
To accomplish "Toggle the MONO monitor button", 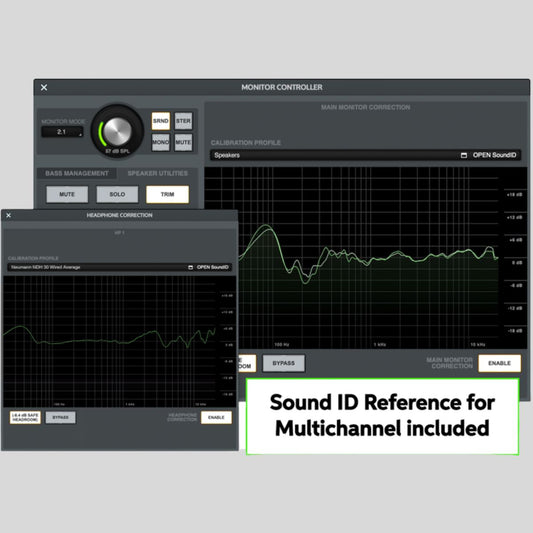I will click(x=161, y=142).
